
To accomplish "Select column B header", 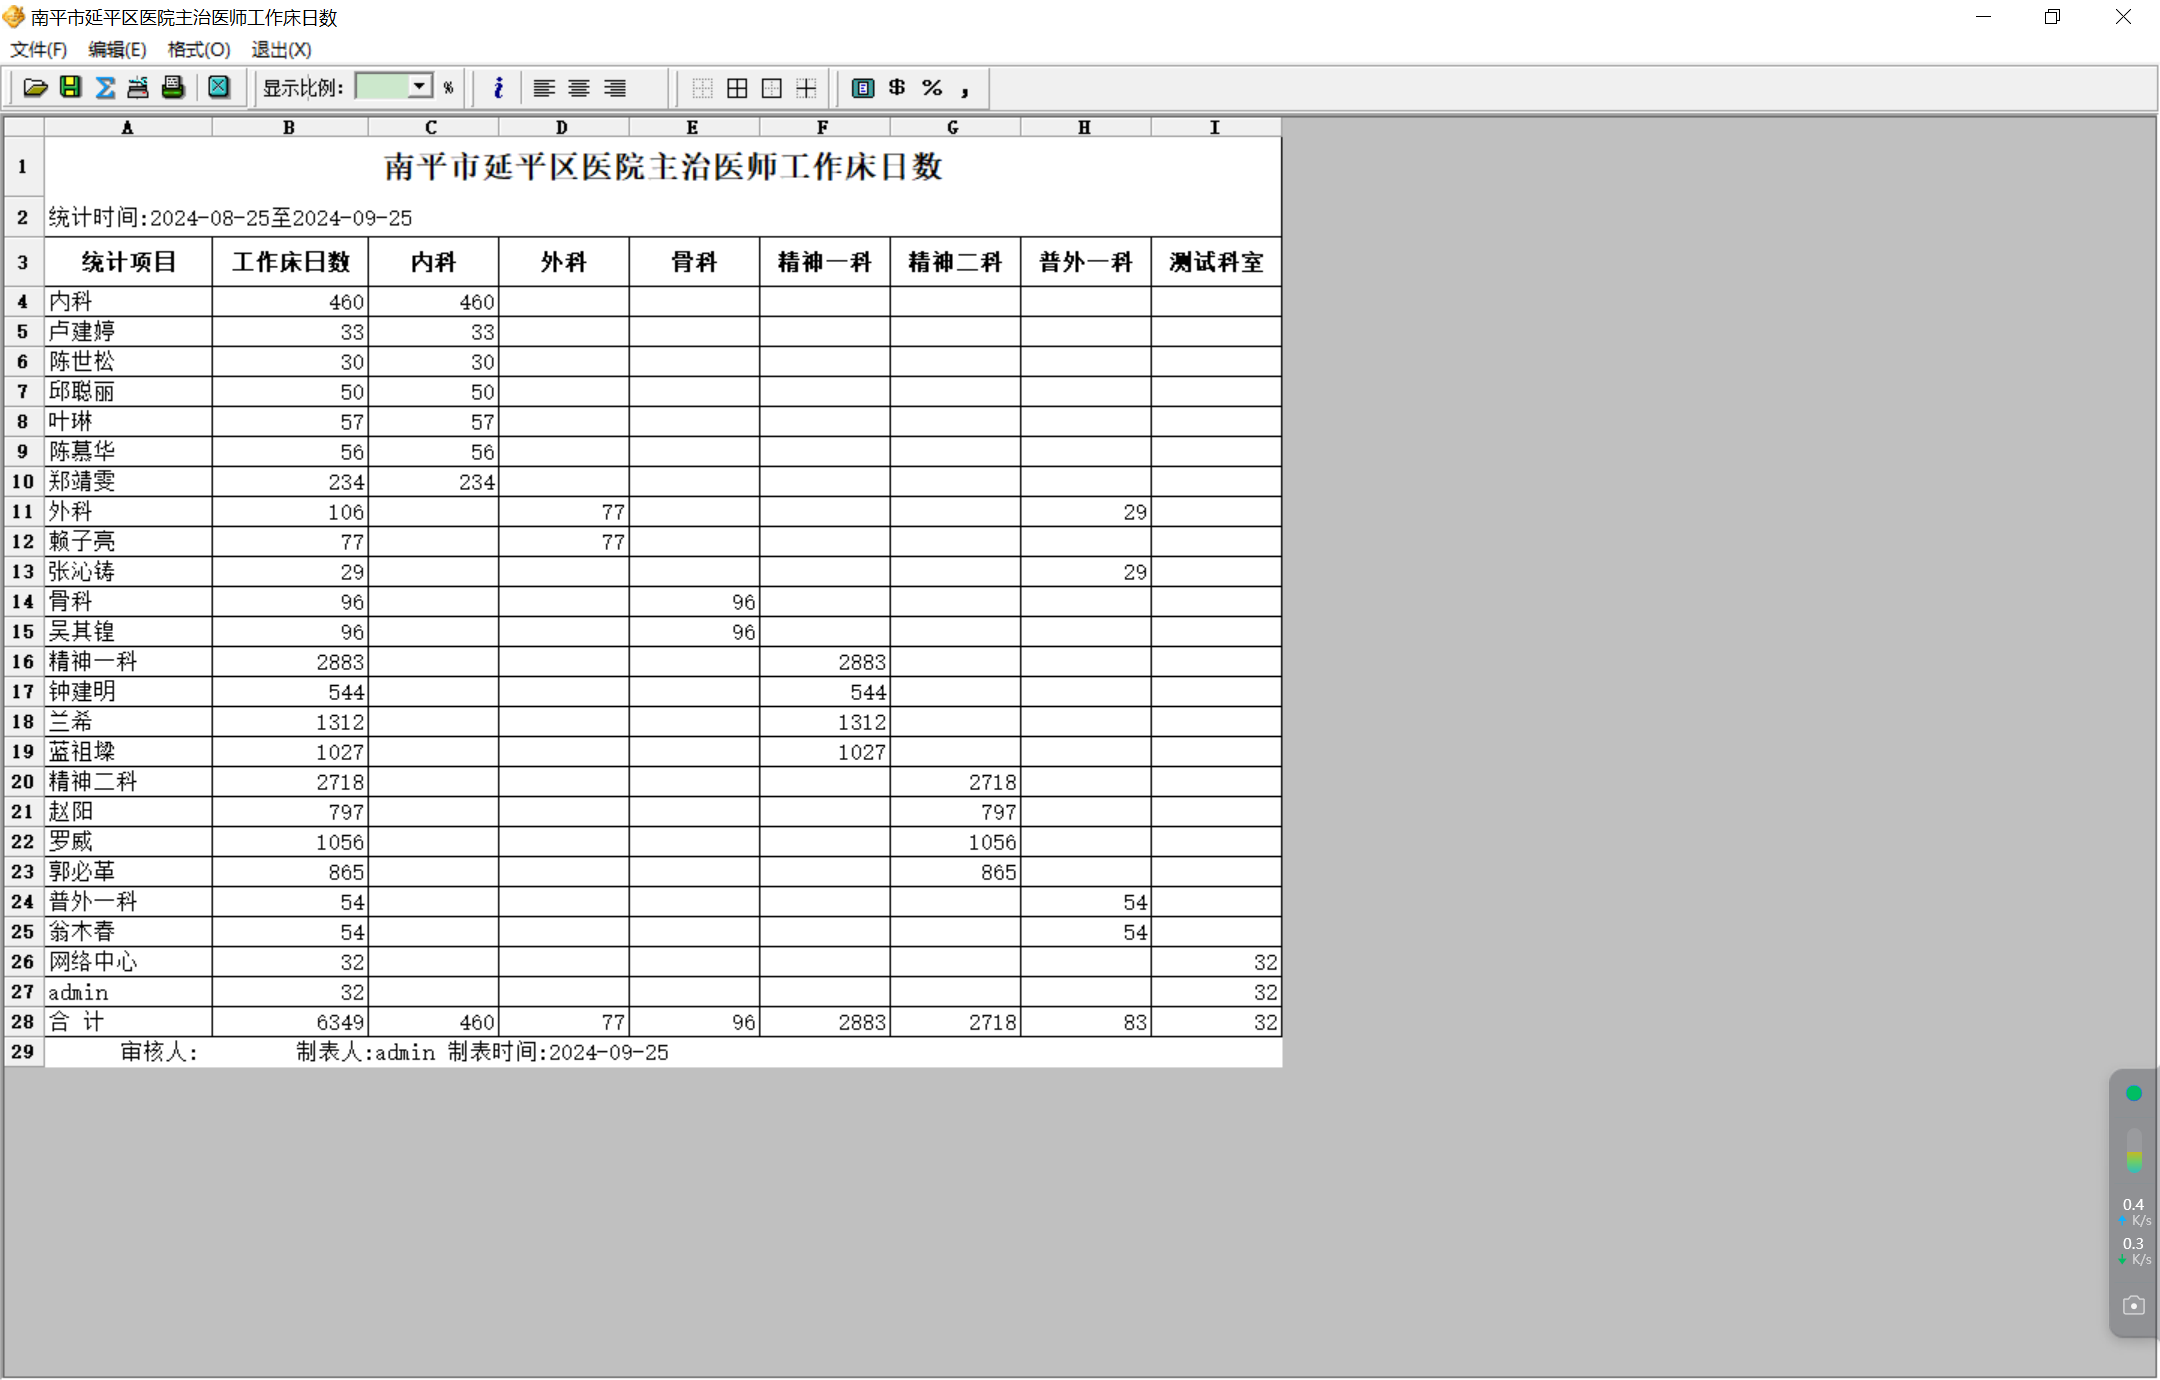I will pos(289,127).
